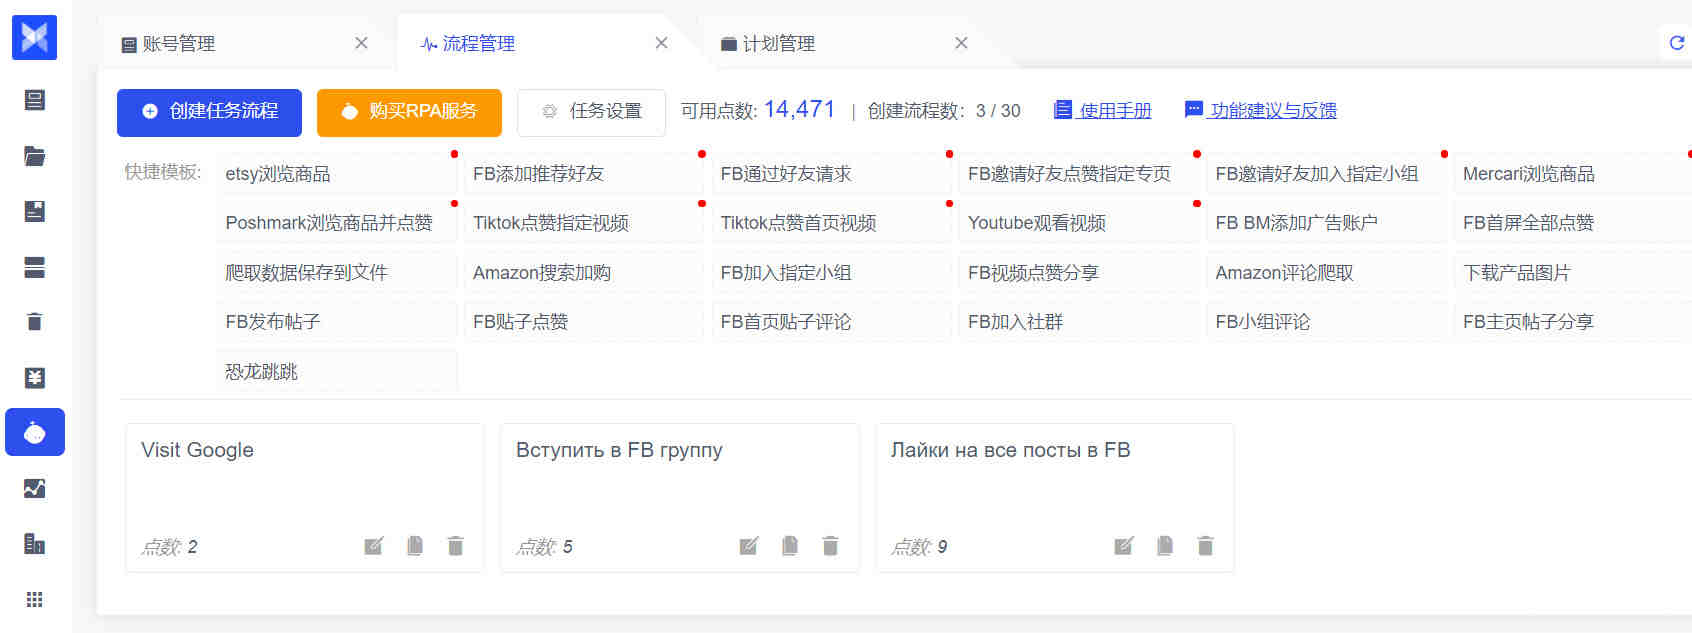The height and width of the screenshot is (633, 1692).
Task: Copy the Visit Google flow
Action: tap(415, 545)
